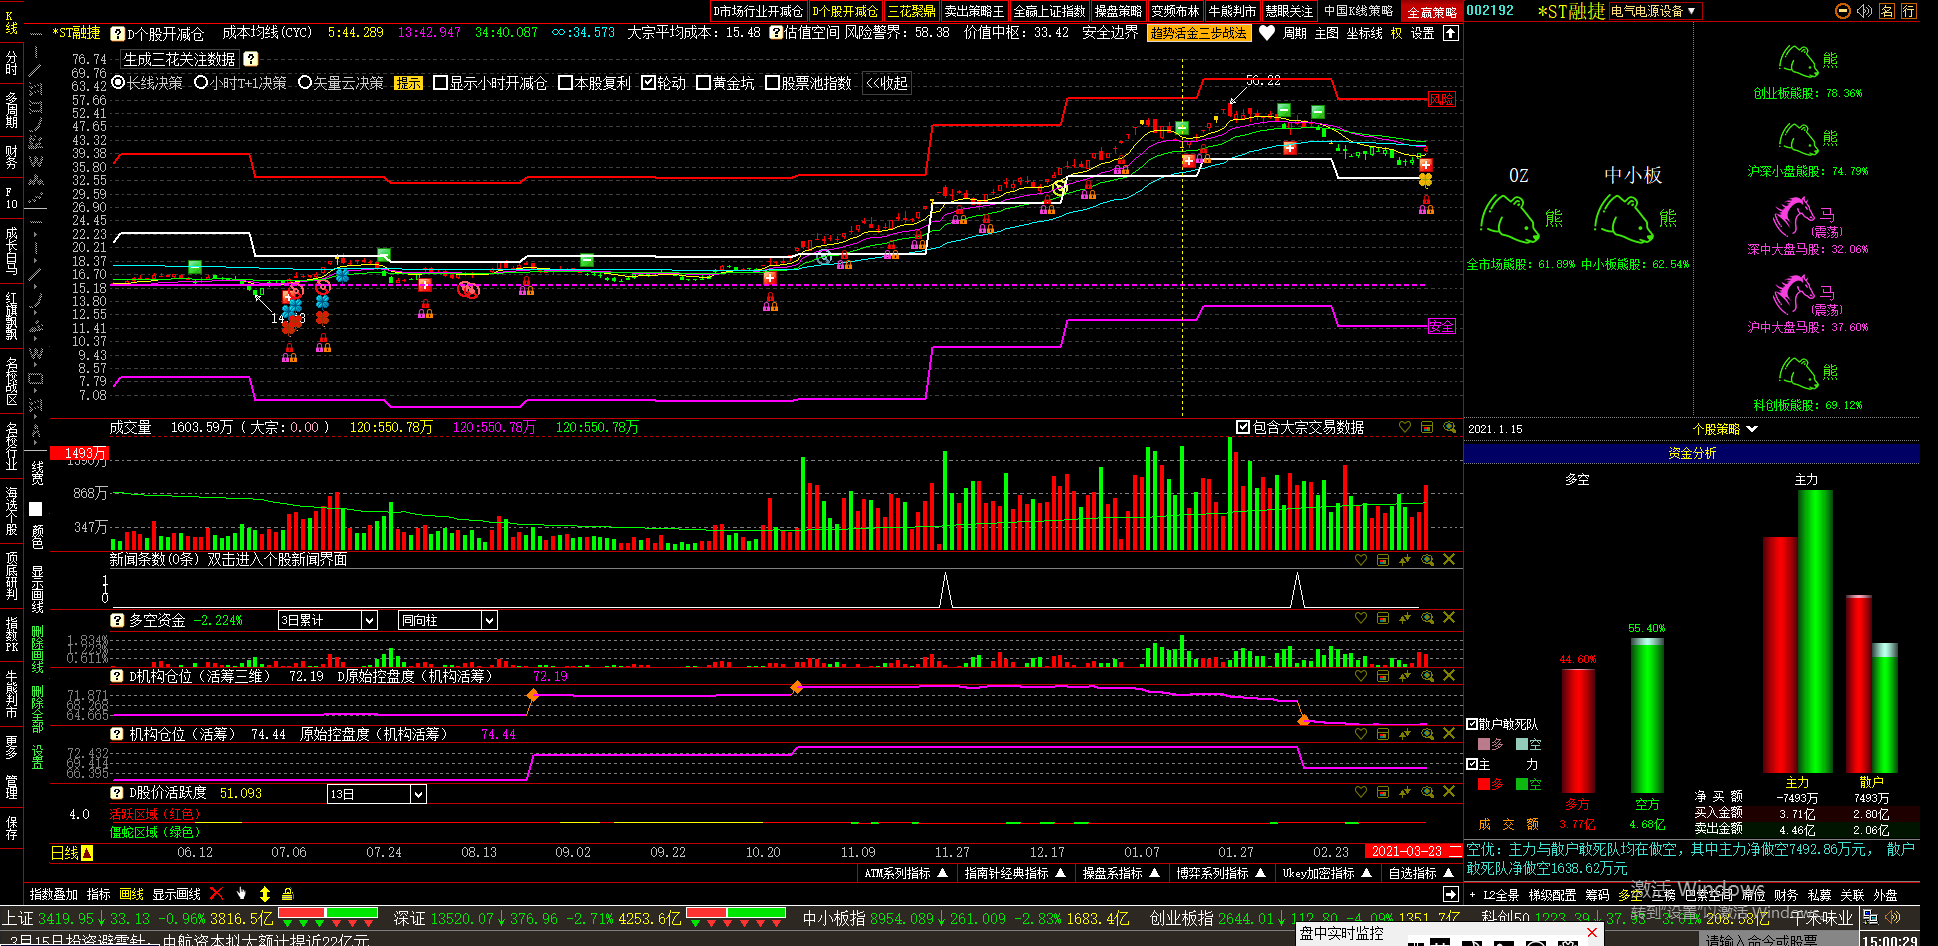Open the 3日累计 dropdown
The width and height of the screenshot is (1938, 946).
[x=368, y=620]
